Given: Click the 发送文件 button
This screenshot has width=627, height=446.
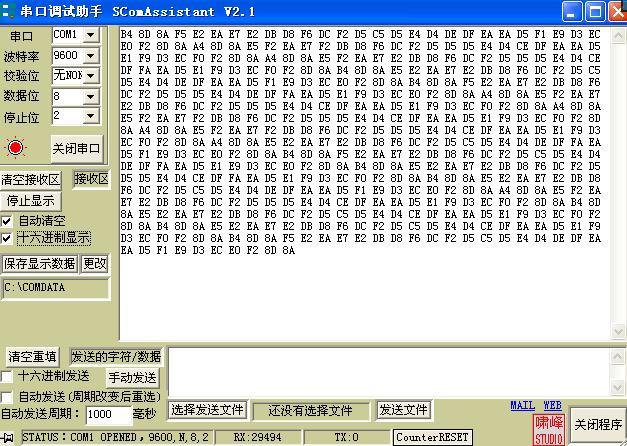Looking at the screenshot, I should (x=403, y=410).
